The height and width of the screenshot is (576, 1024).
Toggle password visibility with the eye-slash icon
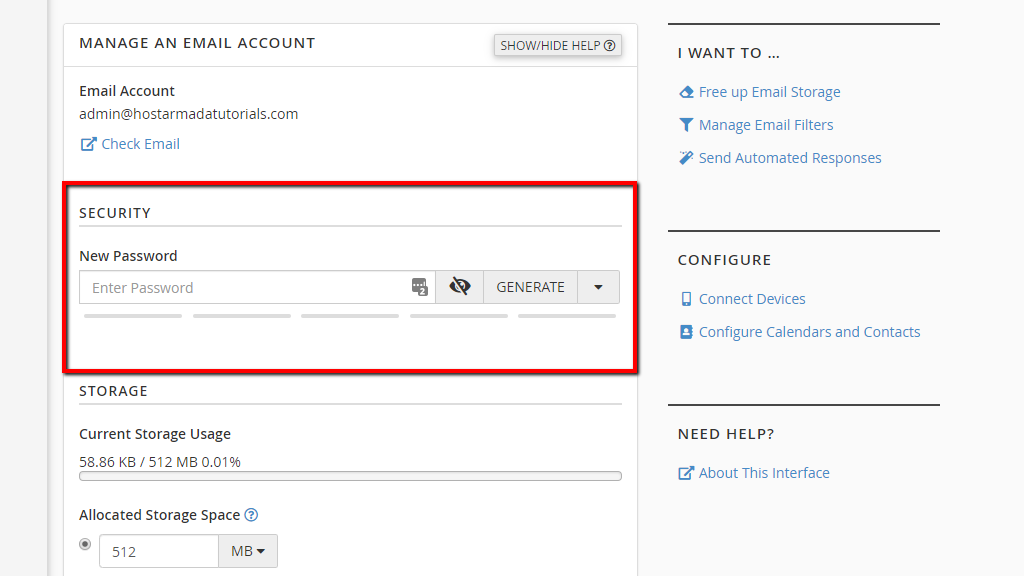459,286
